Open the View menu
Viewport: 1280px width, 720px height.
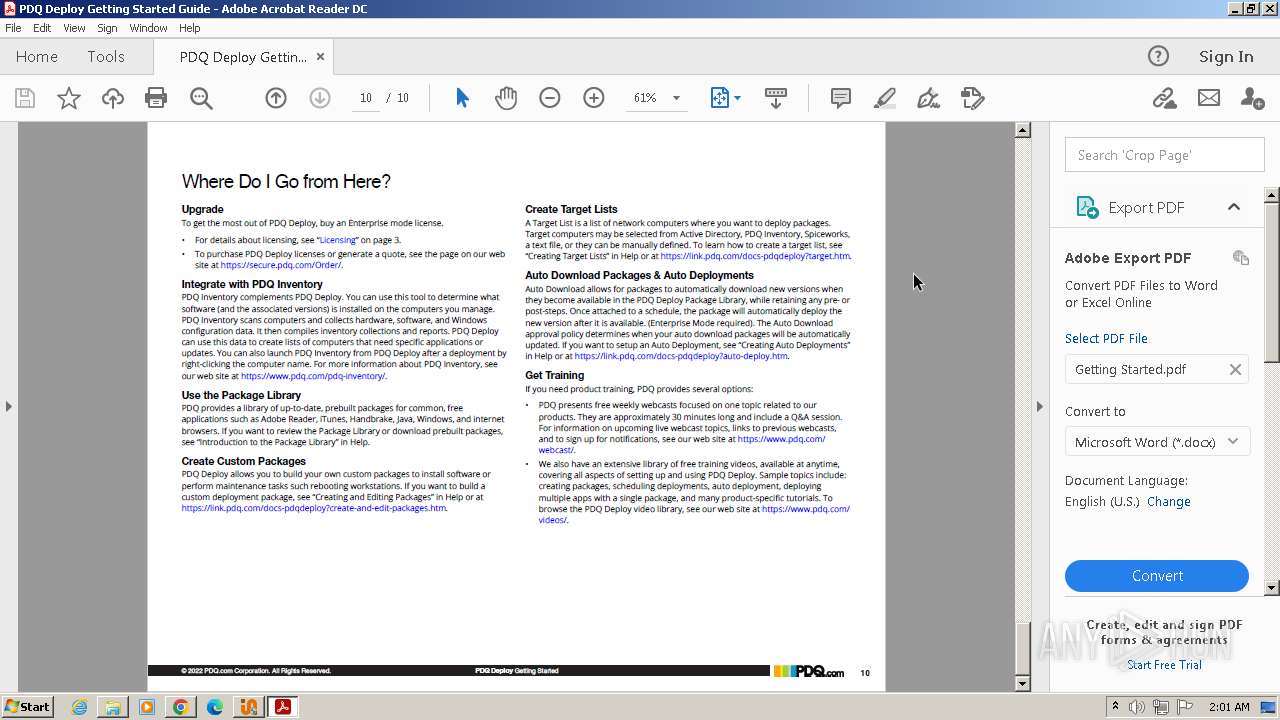(x=75, y=28)
